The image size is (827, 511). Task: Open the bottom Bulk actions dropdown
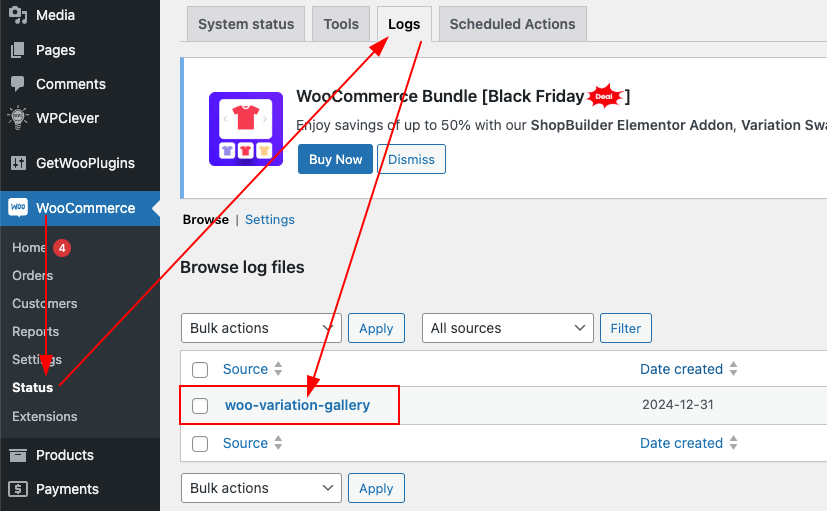coord(261,488)
